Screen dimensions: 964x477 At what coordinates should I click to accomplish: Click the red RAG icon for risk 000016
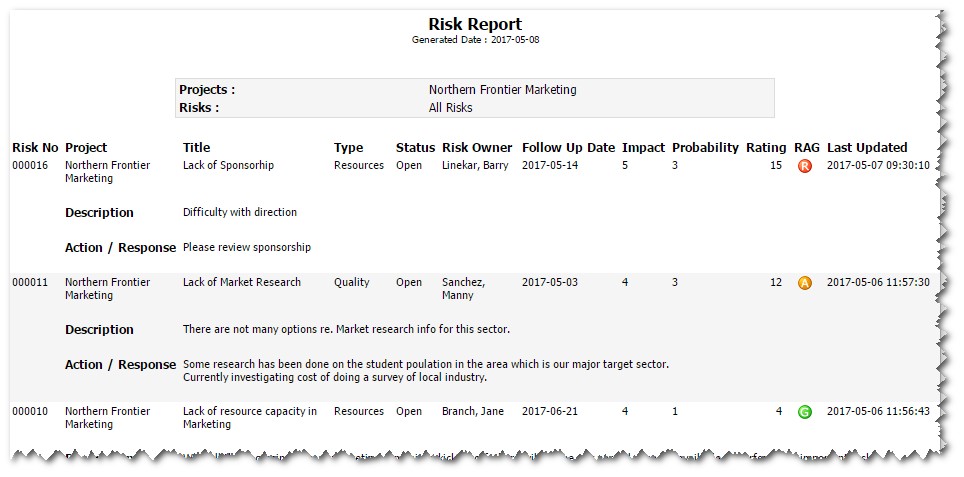point(804,166)
